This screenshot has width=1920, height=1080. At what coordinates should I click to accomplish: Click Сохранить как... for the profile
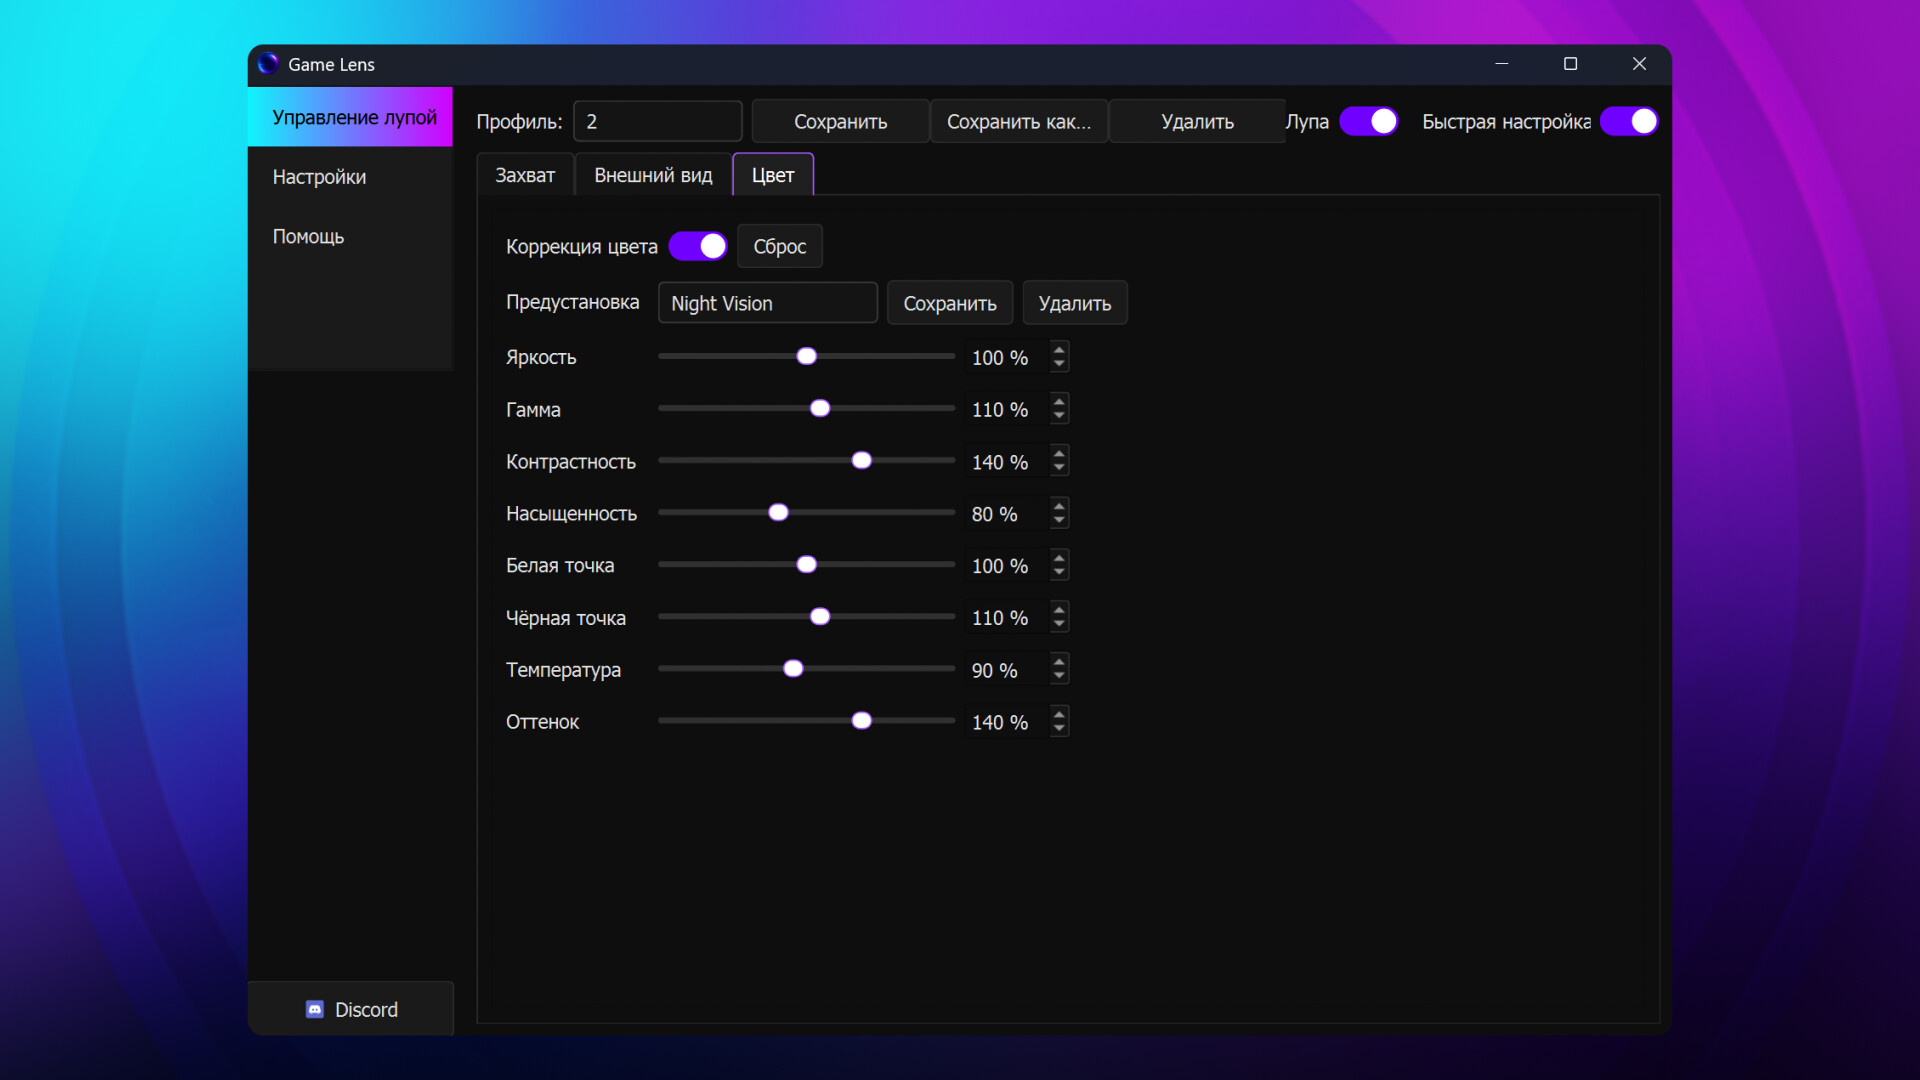1018,121
